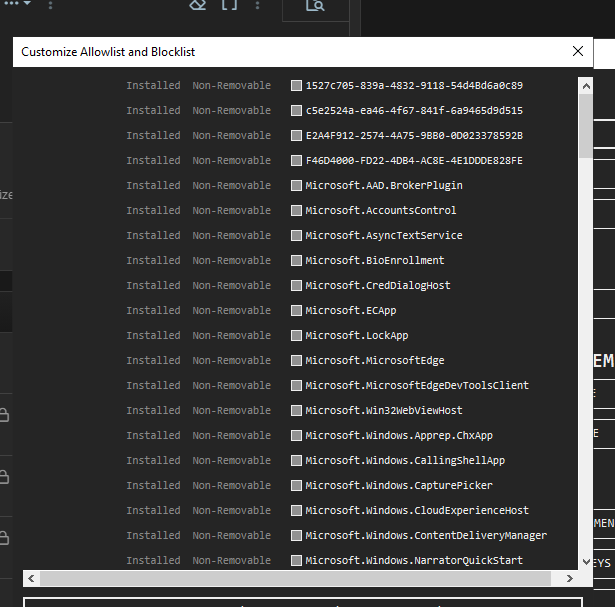Image resolution: width=615 pixels, height=607 pixels.
Task: Toggle Microsoft.AsyncTextService checkbox
Action: (296, 236)
